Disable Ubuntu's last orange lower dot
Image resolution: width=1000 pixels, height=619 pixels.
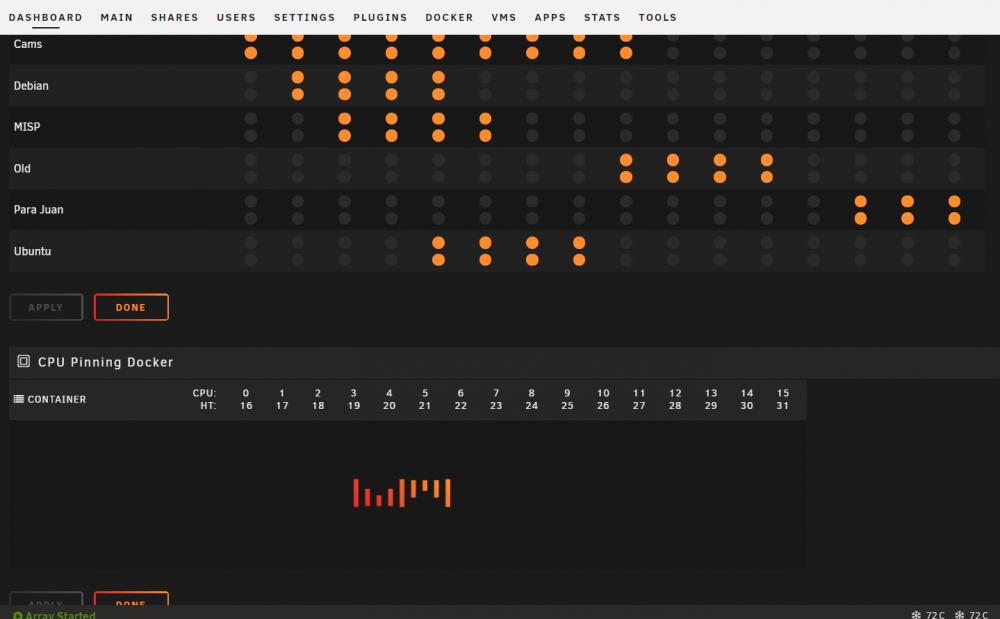(579, 260)
